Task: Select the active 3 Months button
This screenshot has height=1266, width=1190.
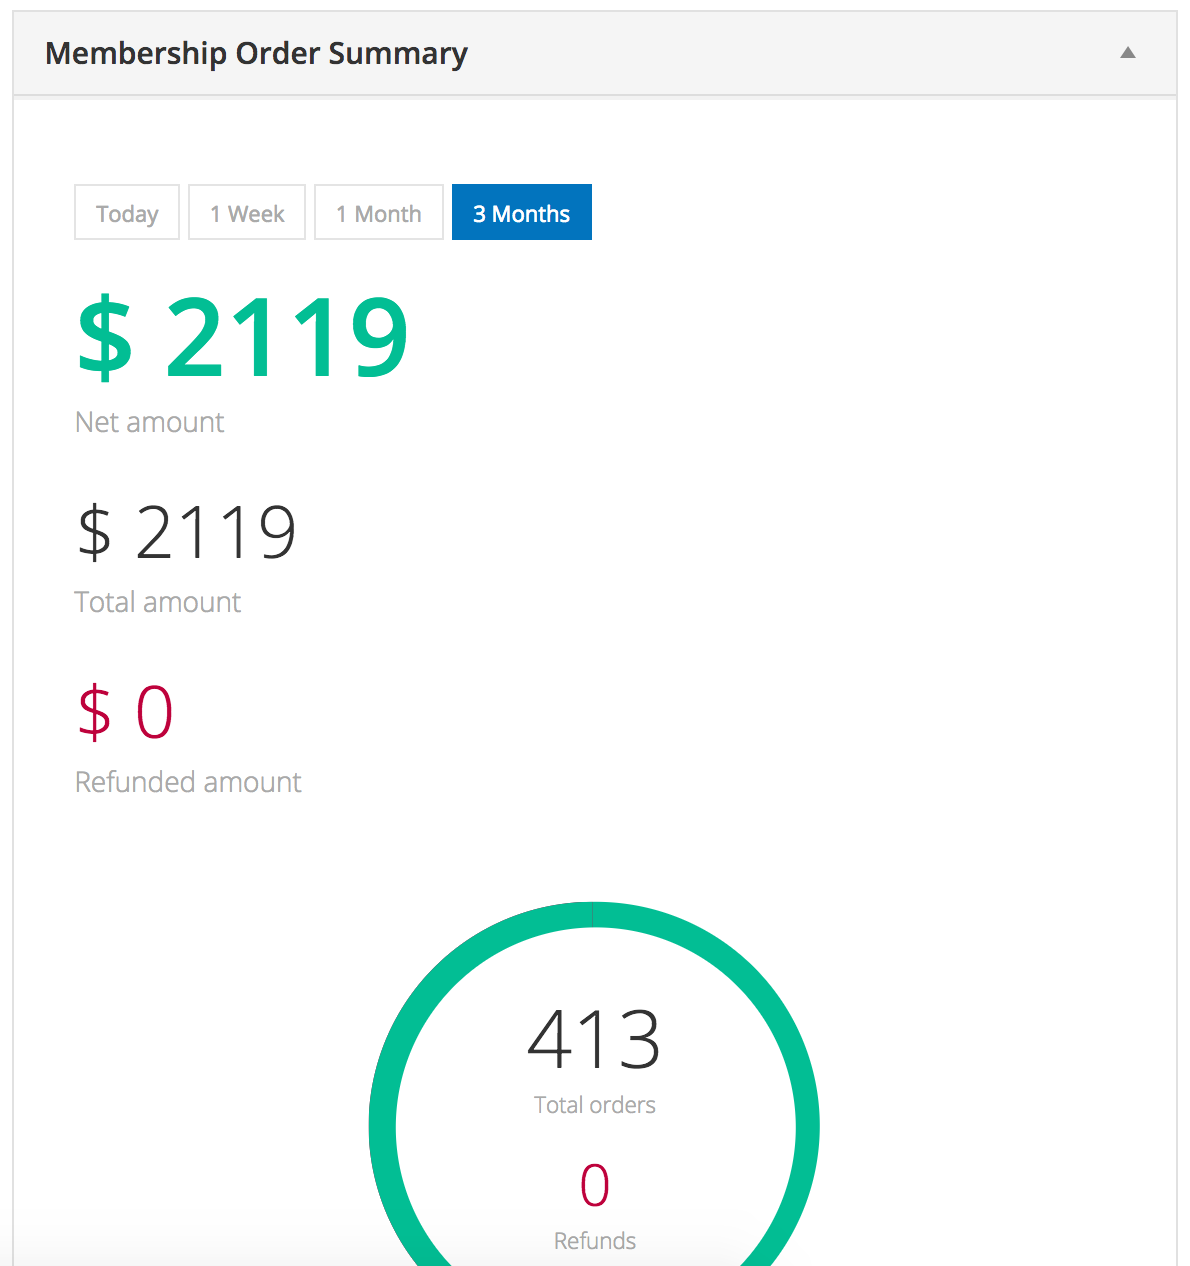Action: [x=522, y=213]
